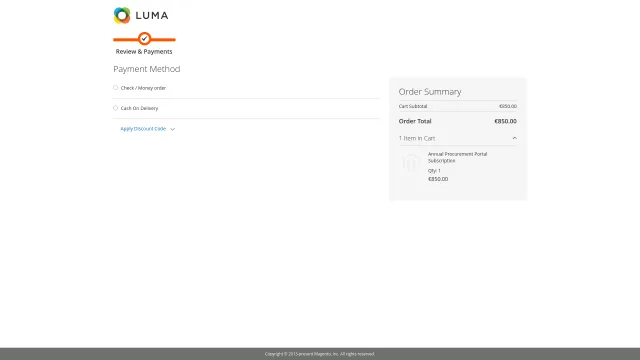The height and width of the screenshot is (360, 640).
Task: Click the Review & Payments step label
Action: (144, 51)
